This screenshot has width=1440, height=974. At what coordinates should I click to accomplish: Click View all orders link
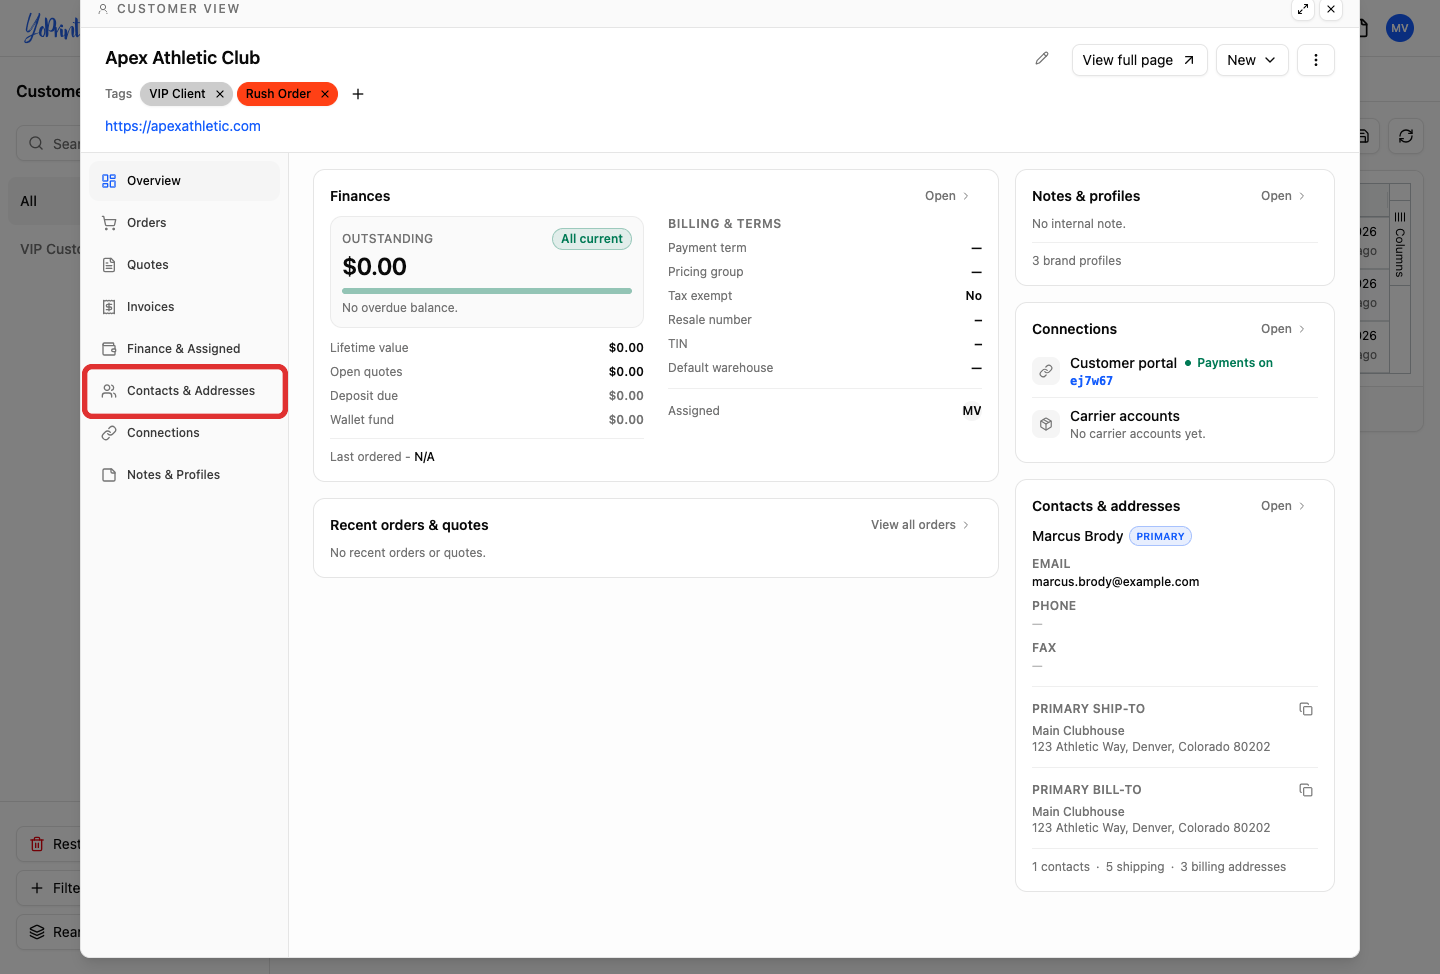pyautogui.click(x=920, y=525)
